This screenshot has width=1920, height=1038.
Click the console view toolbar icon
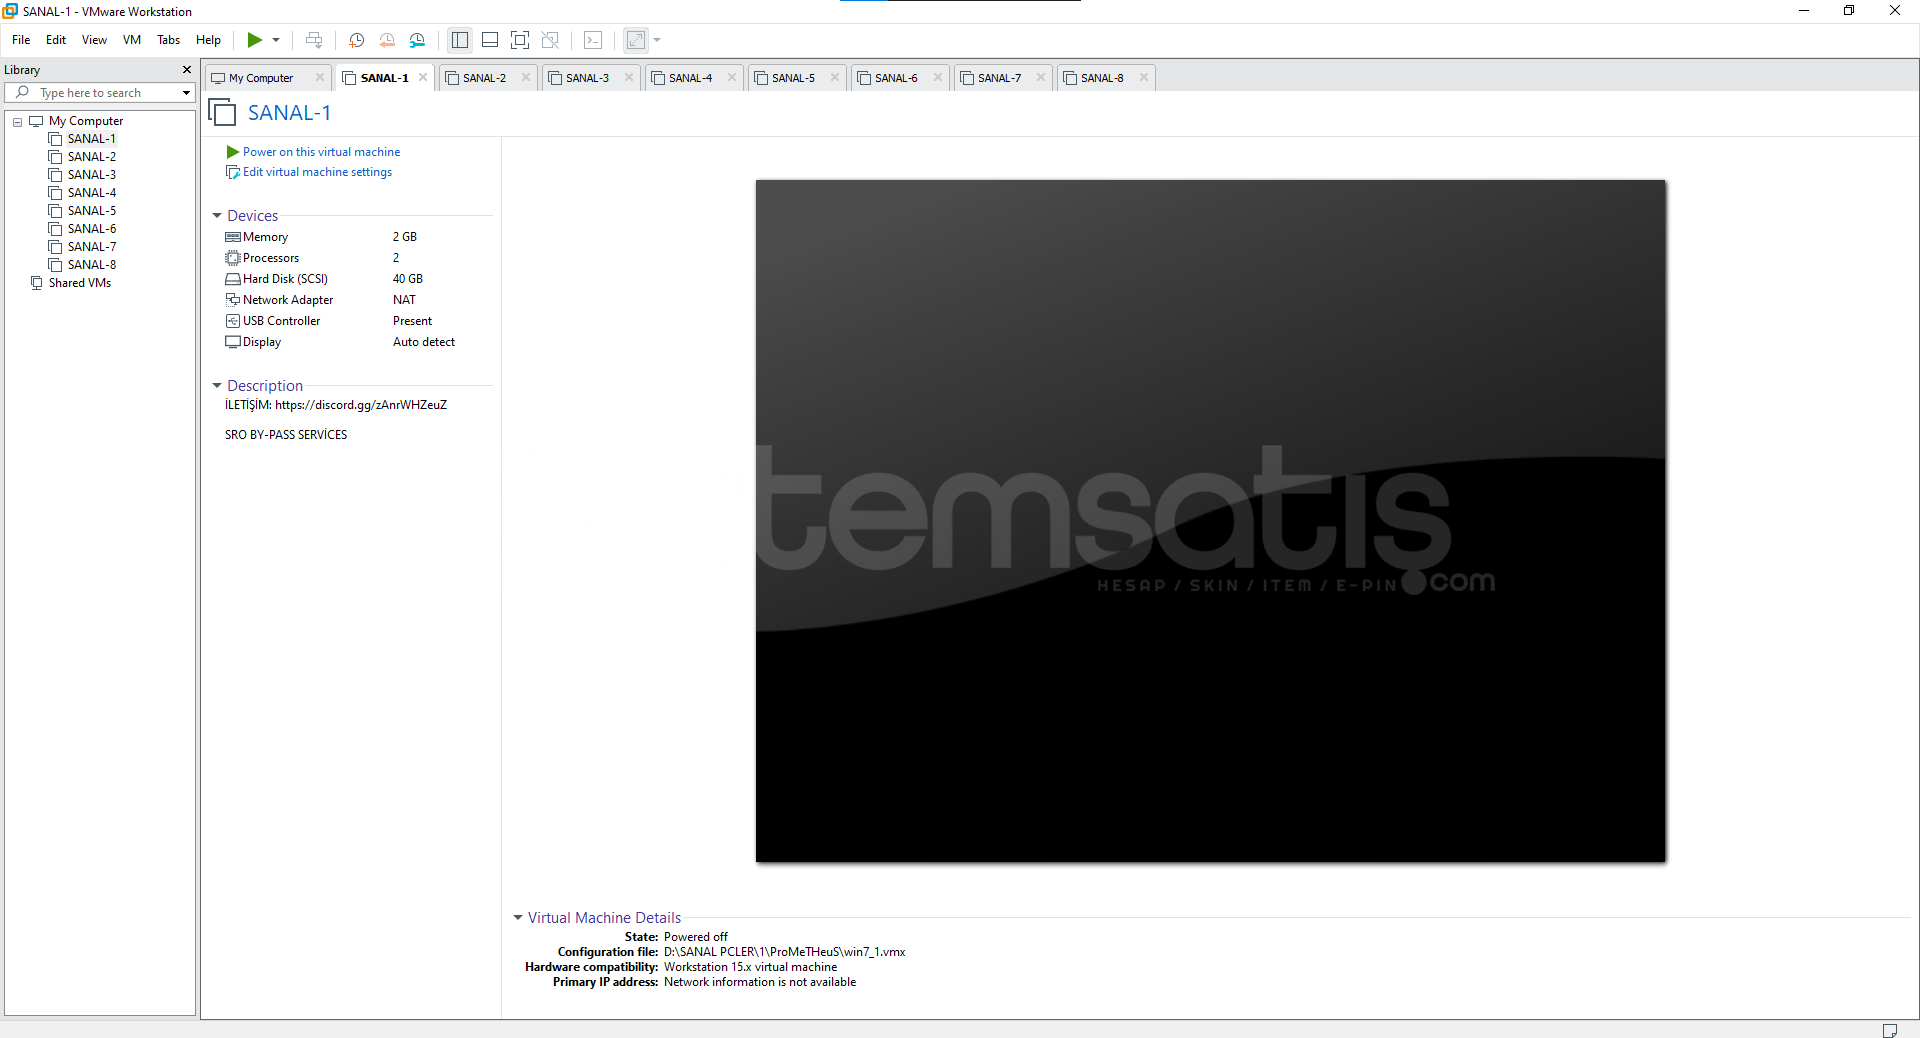click(x=593, y=40)
